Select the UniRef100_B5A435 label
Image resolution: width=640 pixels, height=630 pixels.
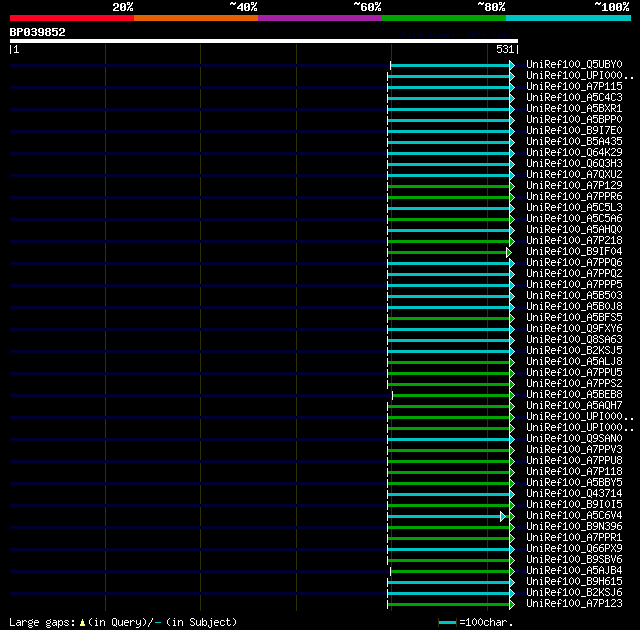[574, 142]
